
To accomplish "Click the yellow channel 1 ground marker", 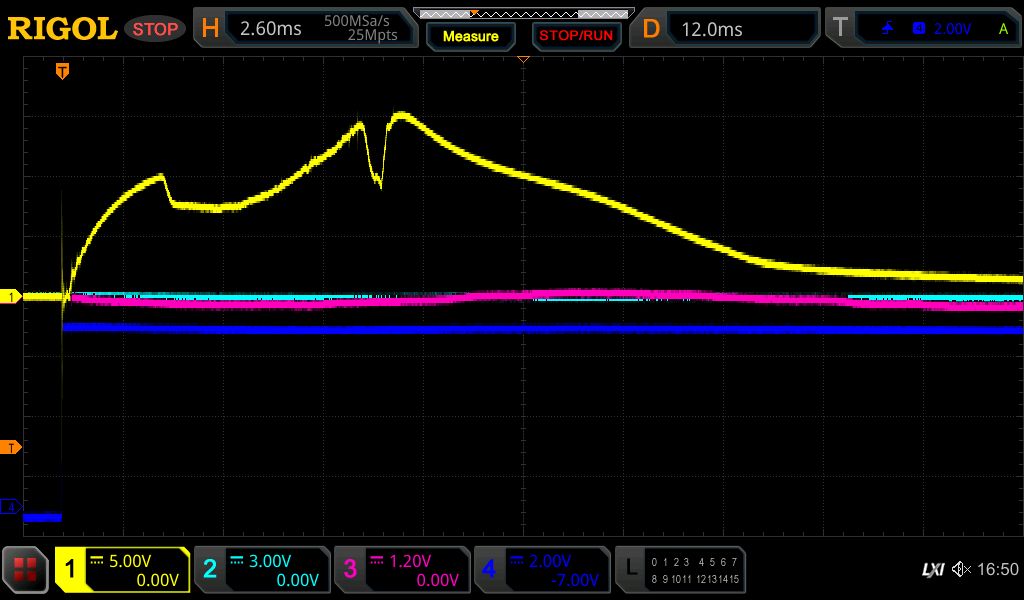I will tap(12, 297).
